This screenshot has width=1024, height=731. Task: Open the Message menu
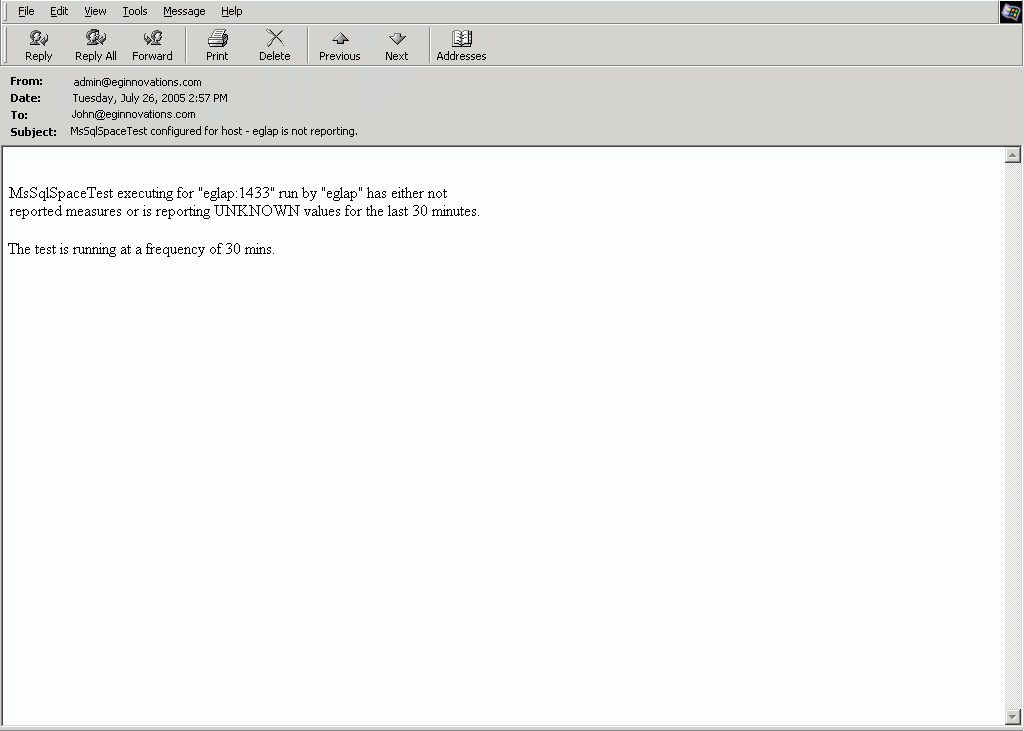click(184, 11)
